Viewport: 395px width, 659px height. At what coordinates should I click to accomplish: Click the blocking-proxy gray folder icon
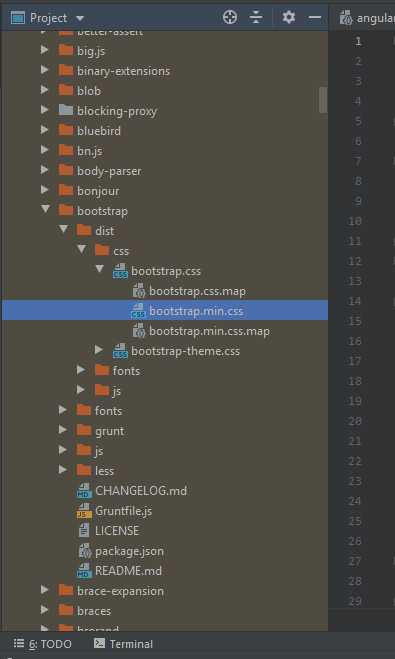point(66,111)
